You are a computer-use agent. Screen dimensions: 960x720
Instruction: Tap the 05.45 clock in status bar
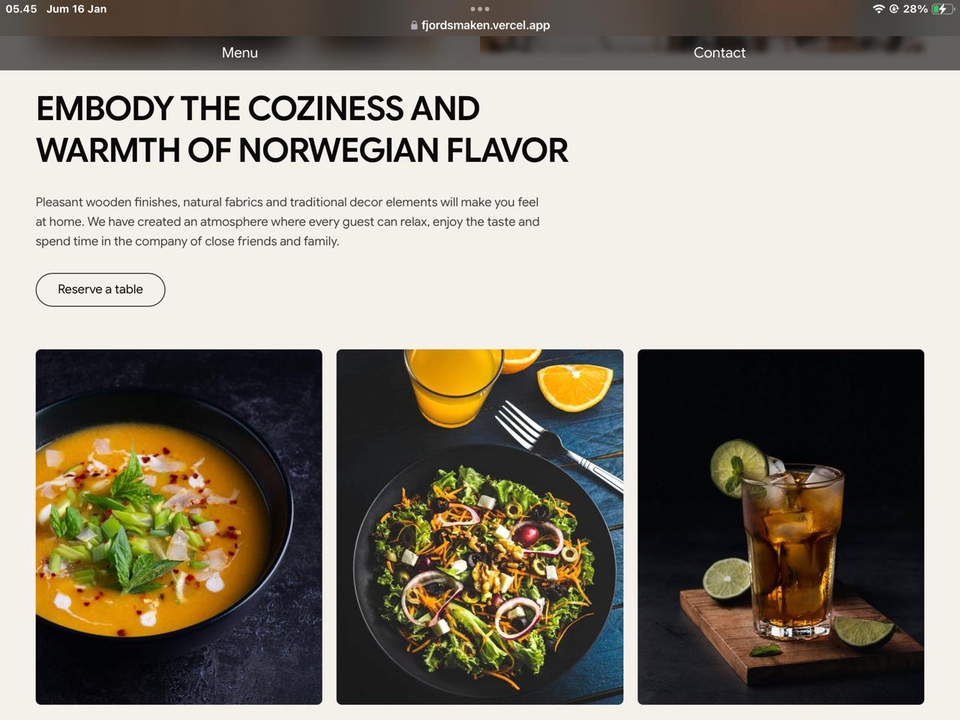[x=21, y=9]
